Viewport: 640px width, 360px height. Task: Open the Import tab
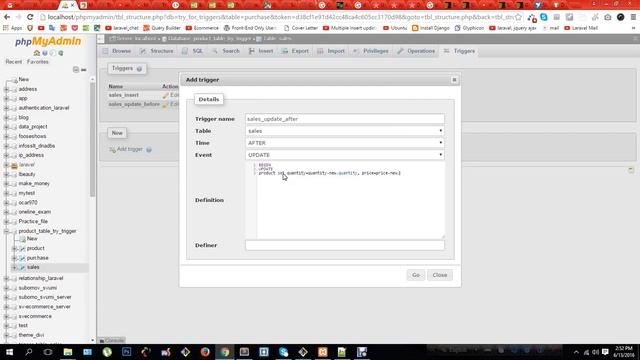331,51
